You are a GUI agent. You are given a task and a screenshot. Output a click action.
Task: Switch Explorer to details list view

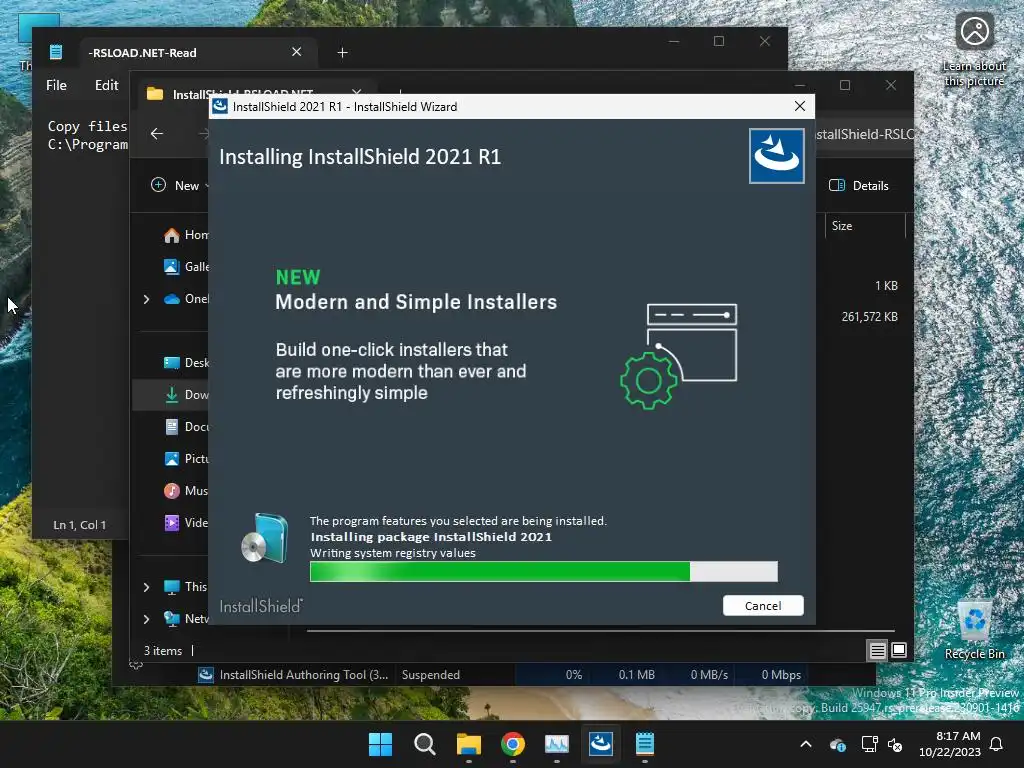pos(877,650)
